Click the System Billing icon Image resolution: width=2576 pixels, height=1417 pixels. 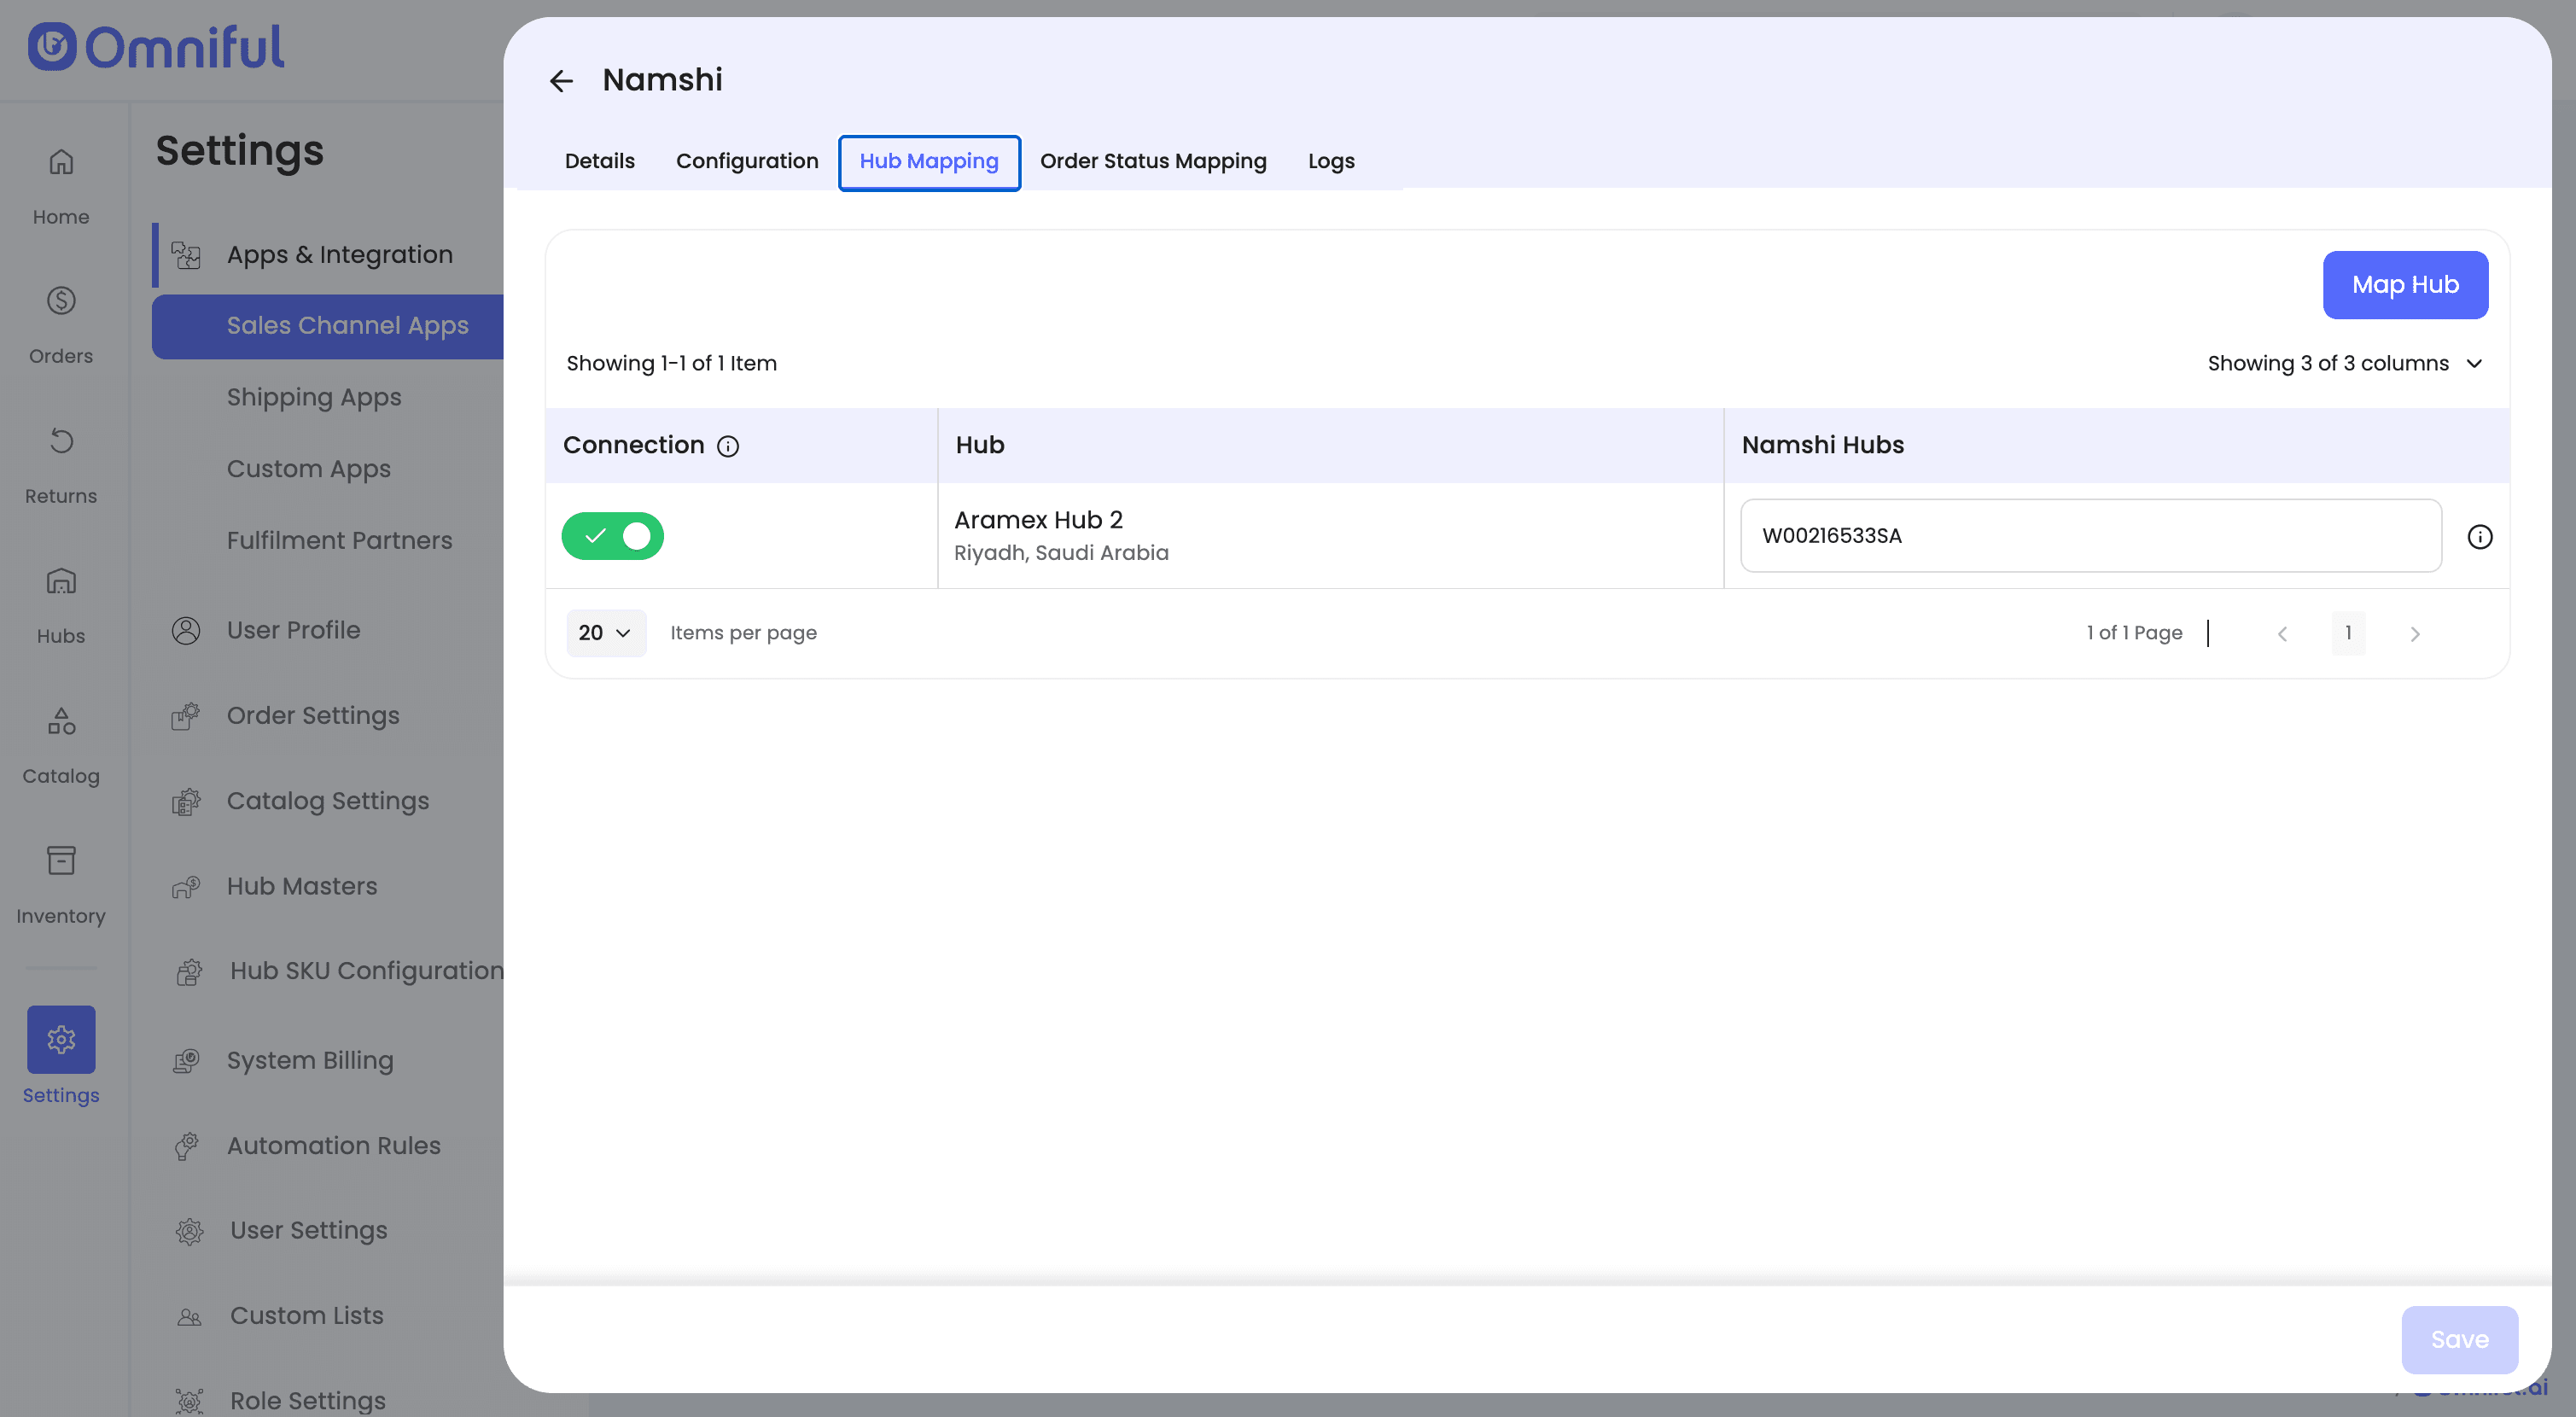[186, 1060]
